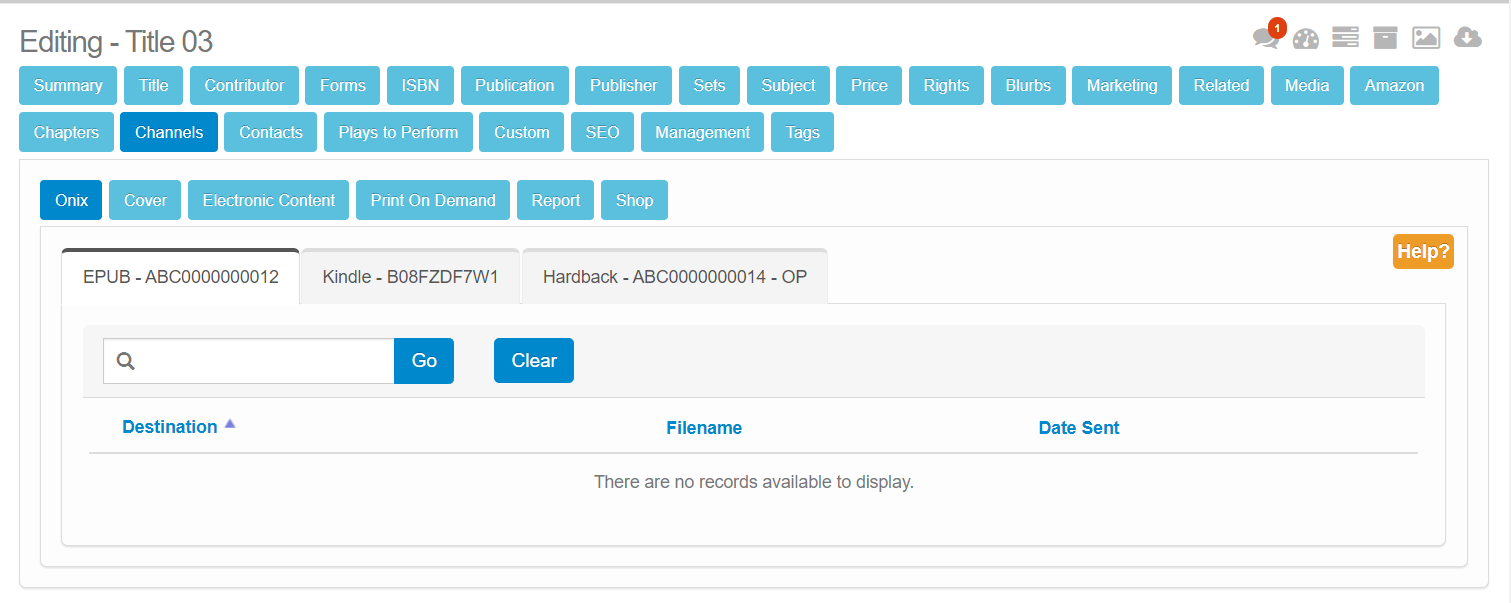
Task: Open the Related section
Action: 1221,85
